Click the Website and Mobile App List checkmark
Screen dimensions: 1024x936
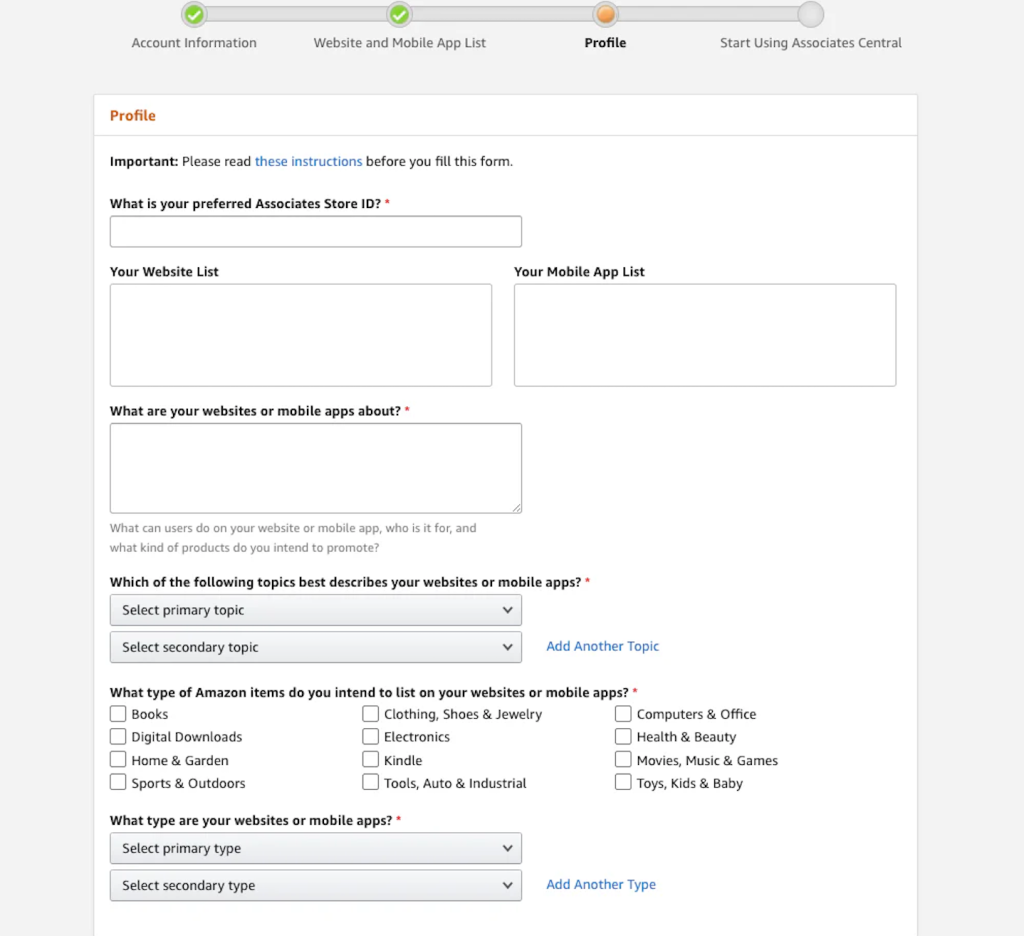(x=399, y=15)
